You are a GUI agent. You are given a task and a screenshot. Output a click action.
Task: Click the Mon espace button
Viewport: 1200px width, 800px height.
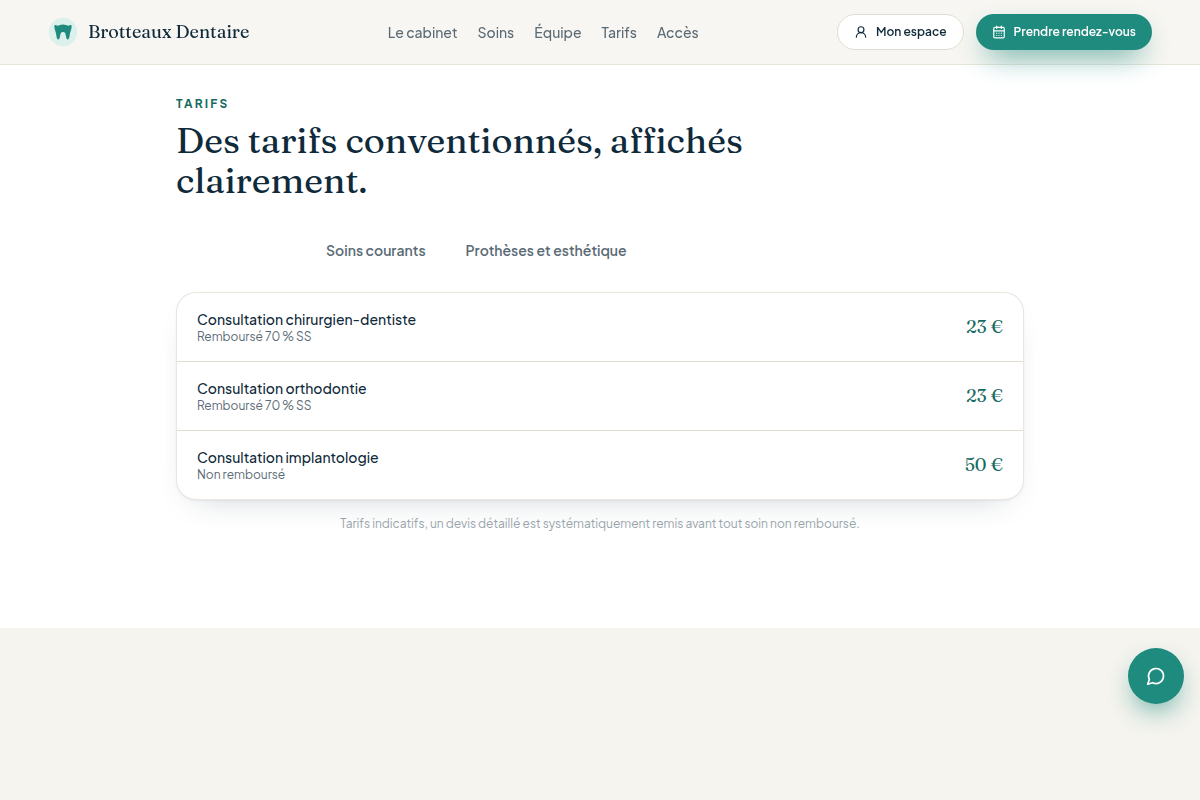coord(900,32)
